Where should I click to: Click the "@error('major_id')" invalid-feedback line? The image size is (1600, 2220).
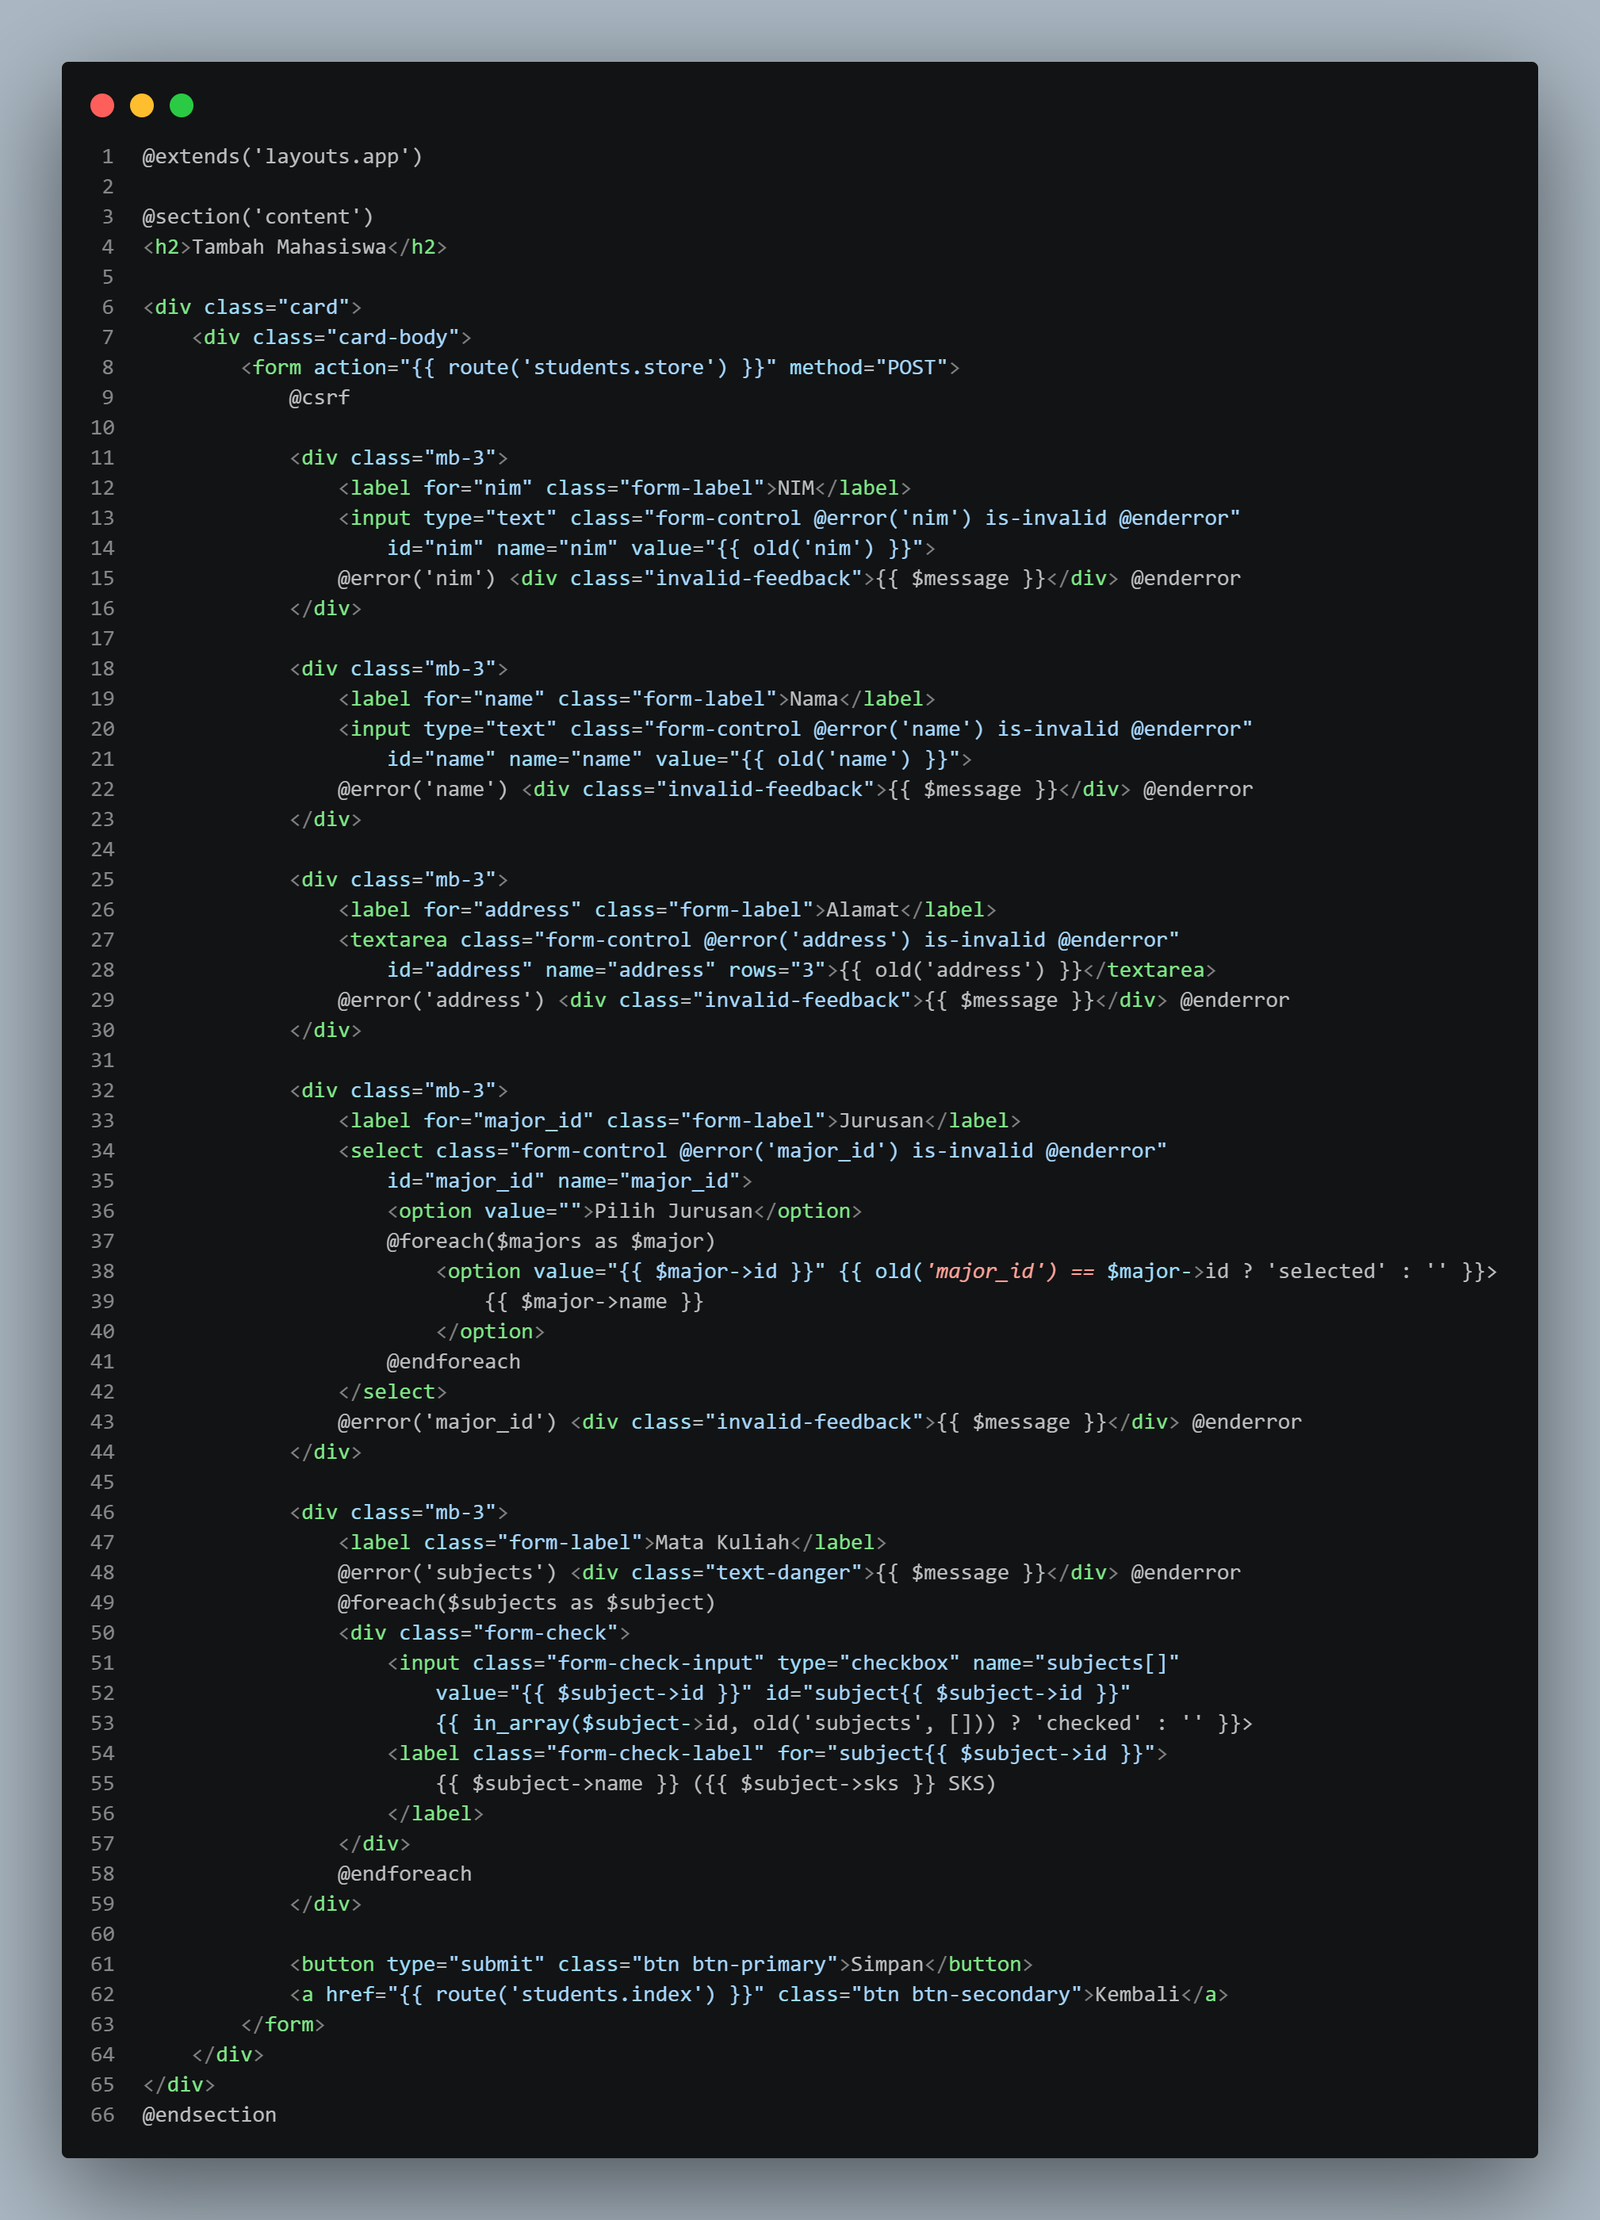pos(820,1422)
